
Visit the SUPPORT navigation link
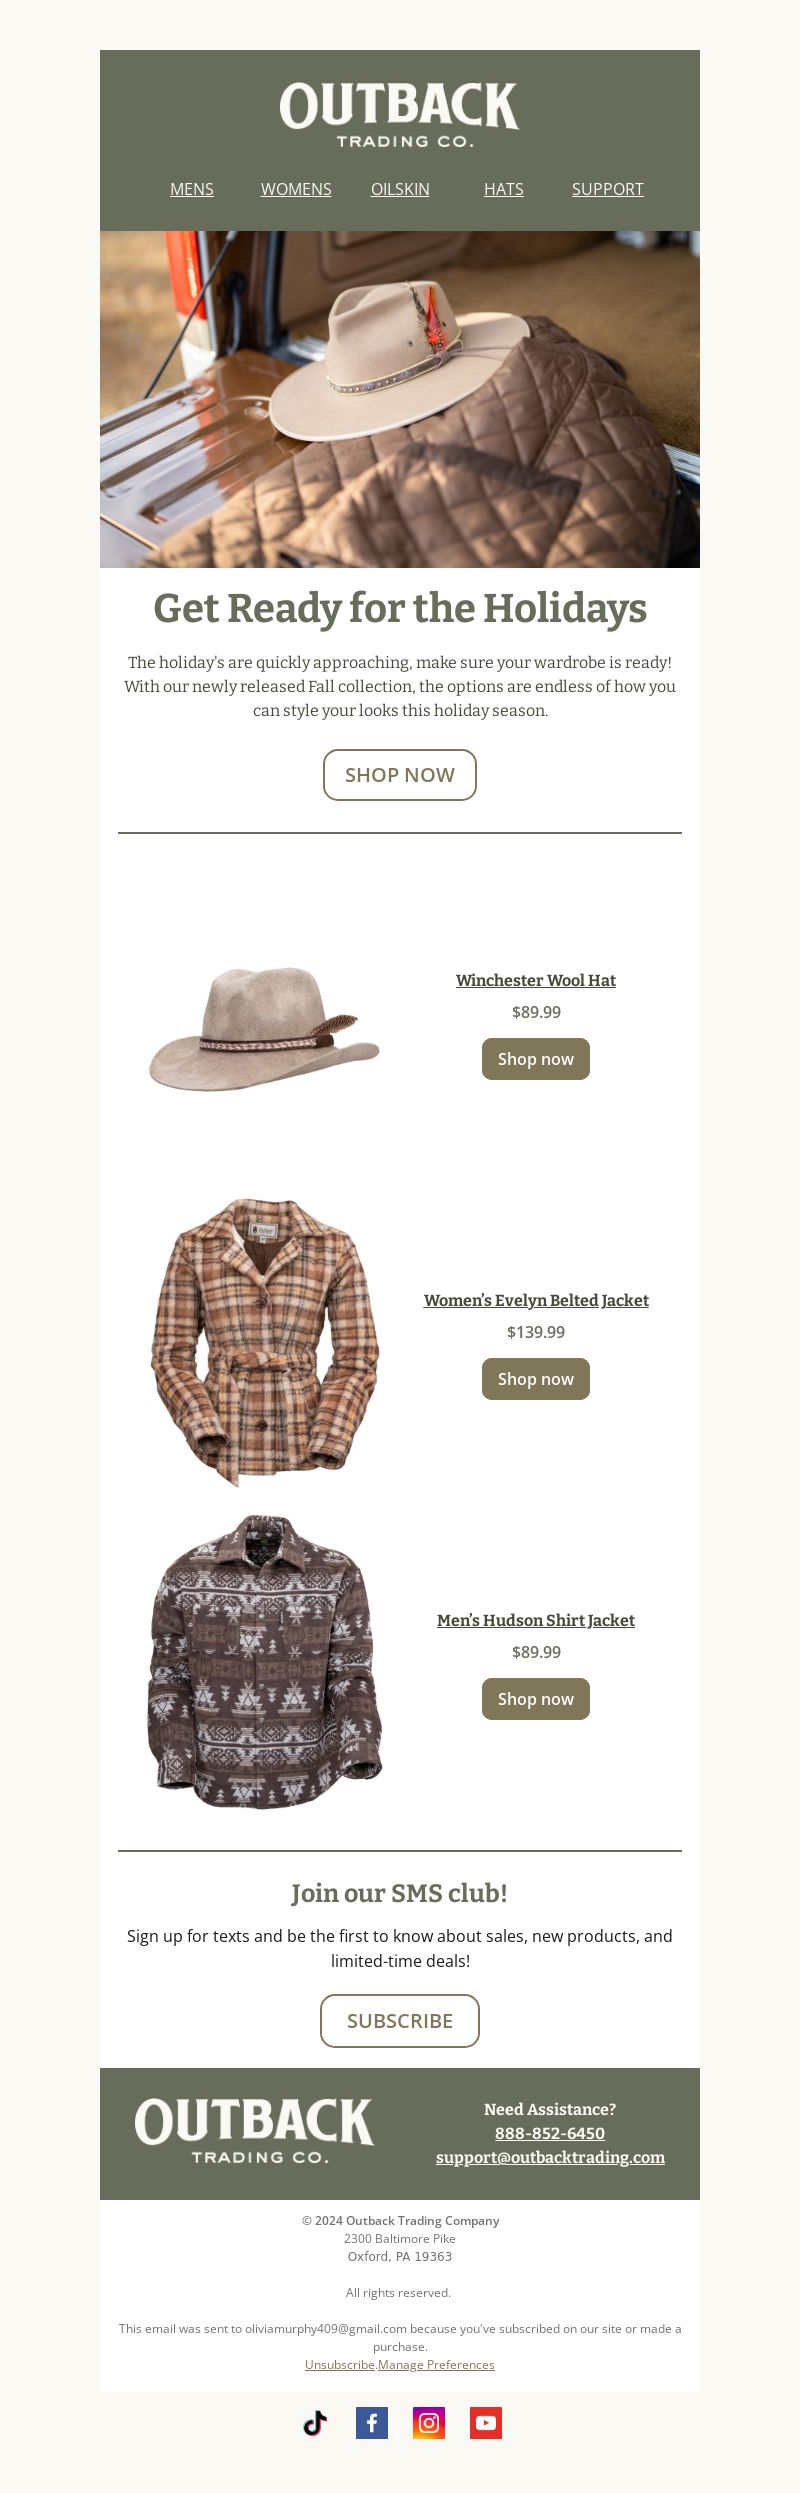point(608,189)
